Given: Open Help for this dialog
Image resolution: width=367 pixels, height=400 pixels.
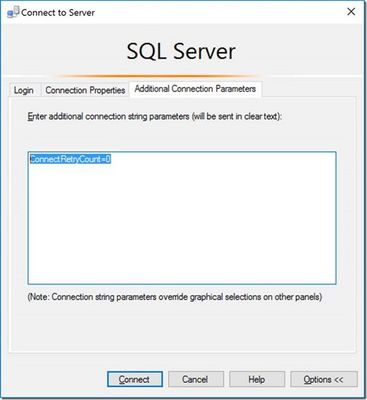Looking at the screenshot, I should [x=257, y=379].
